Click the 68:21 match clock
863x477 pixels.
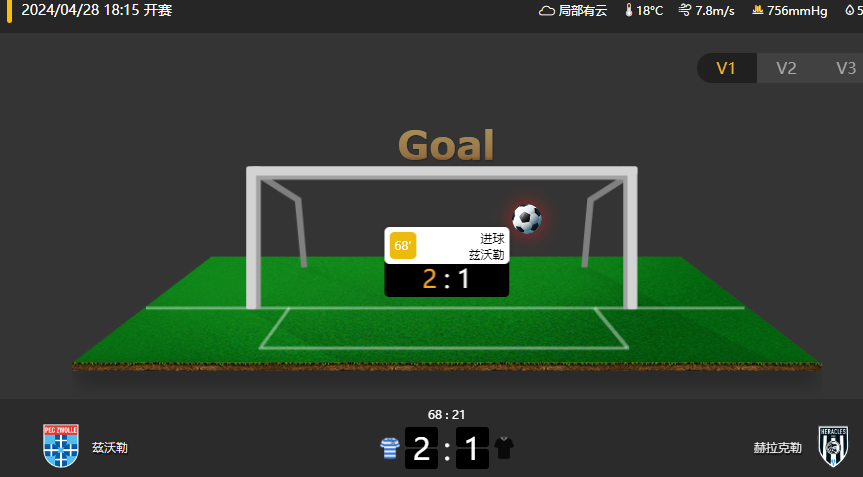[x=446, y=414]
